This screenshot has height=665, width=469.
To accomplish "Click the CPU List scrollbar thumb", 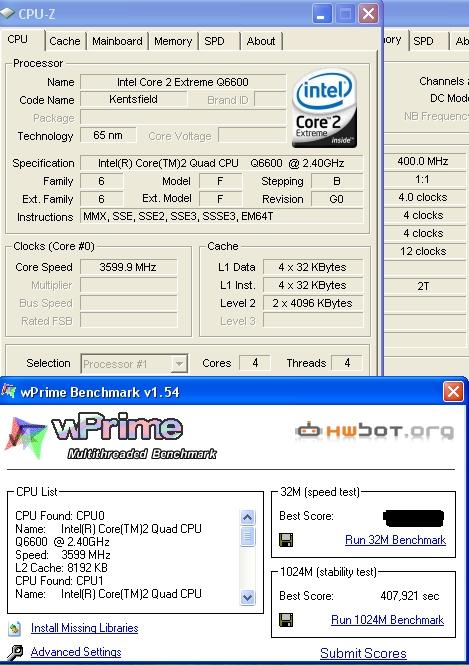I will pos(248,536).
